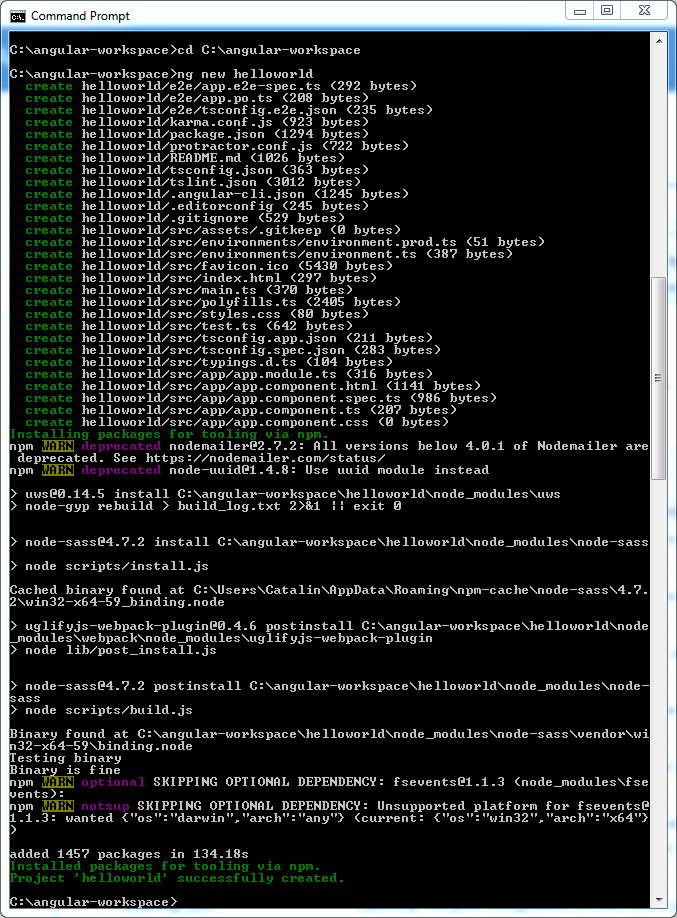This screenshot has width=677, height=918.
Task: Click the 'Binary is fine' line
Action: click(x=65, y=770)
